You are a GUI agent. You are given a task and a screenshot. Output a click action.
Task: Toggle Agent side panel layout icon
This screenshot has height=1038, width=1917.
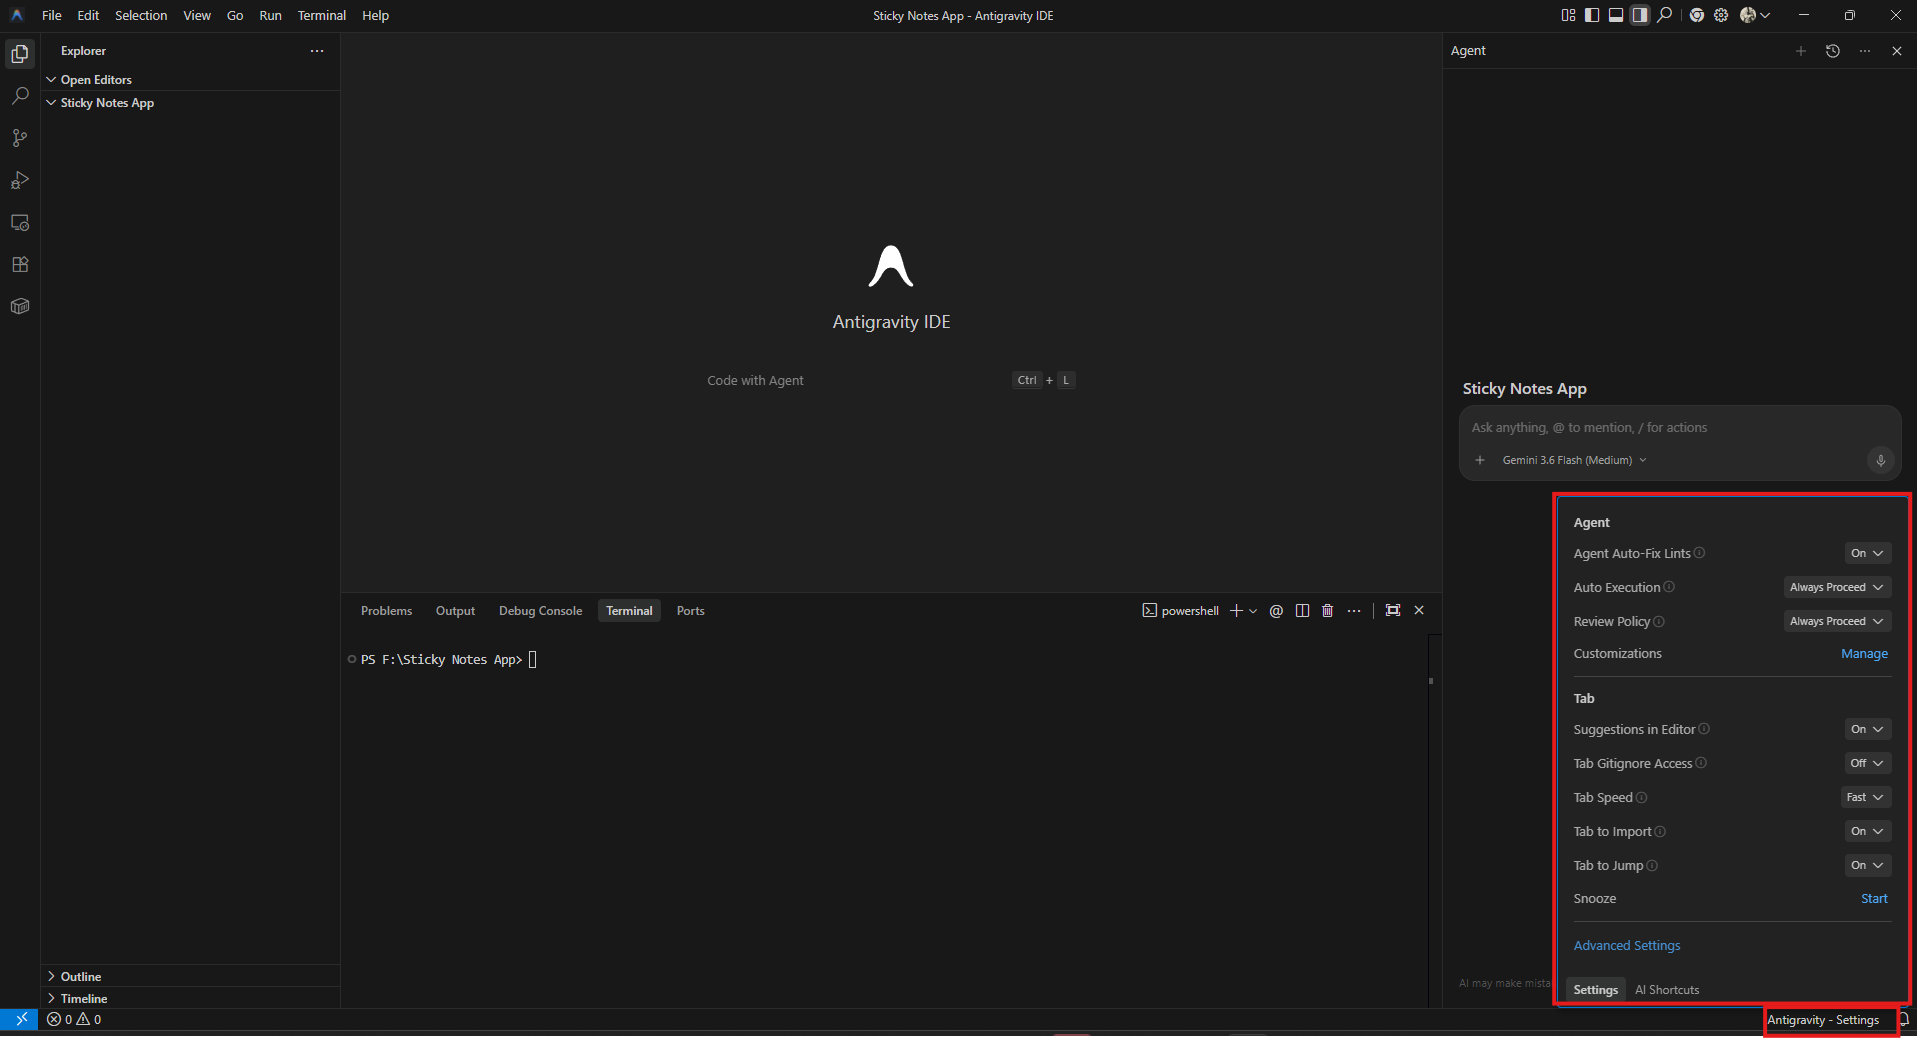click(x=1640, y=15)
